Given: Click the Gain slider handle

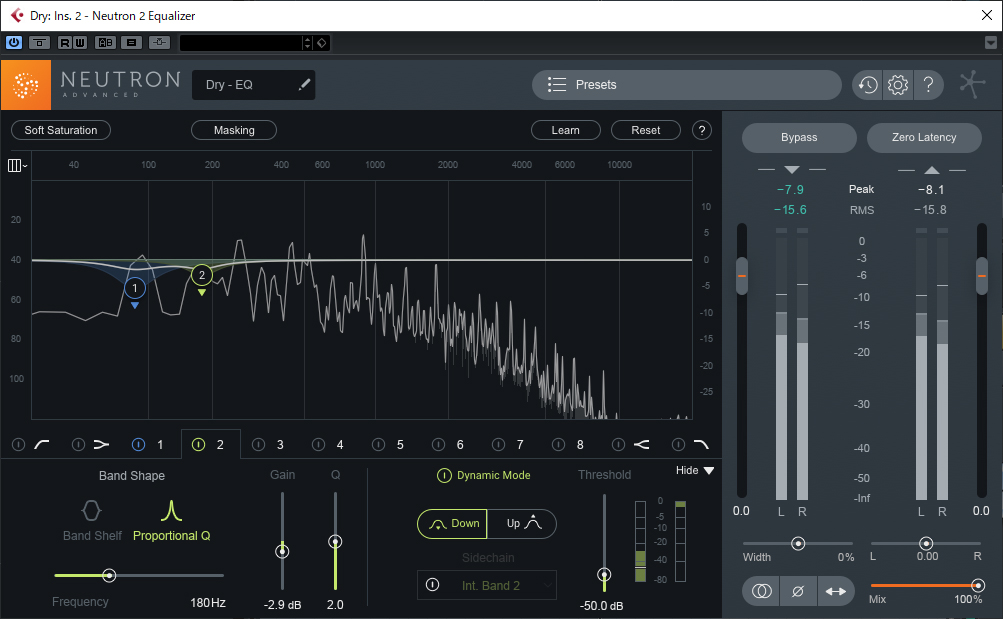Looking at the screenshot, I should click(x=282, y=551).
